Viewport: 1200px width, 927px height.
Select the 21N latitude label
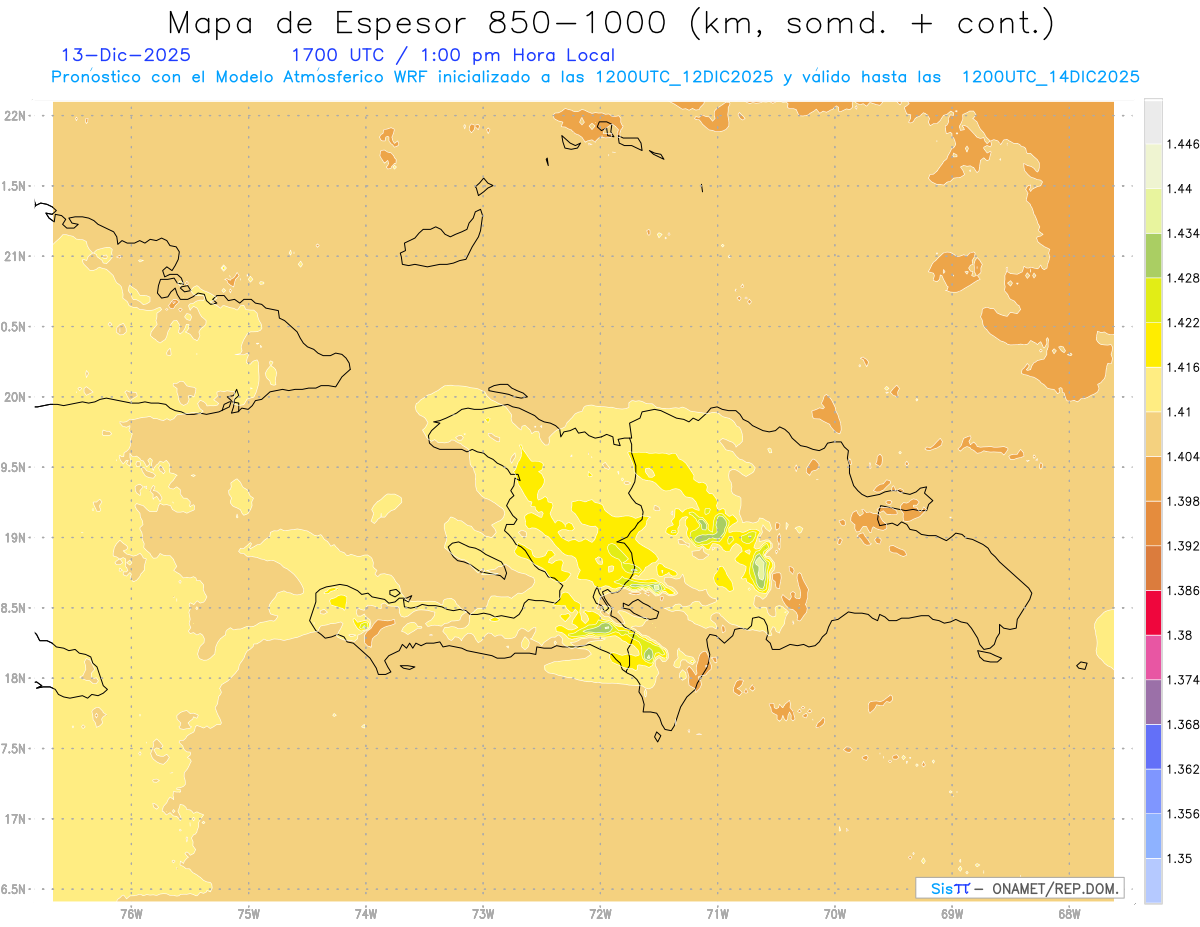pyautogui.click(x=17, y=257)
